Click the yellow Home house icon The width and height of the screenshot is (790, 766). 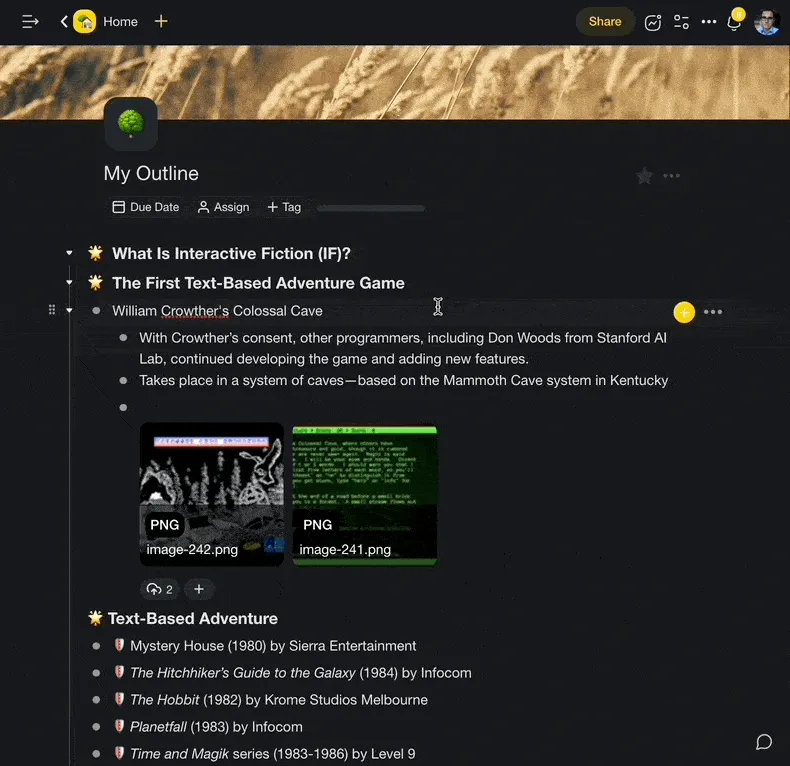(x=85, y=22)
